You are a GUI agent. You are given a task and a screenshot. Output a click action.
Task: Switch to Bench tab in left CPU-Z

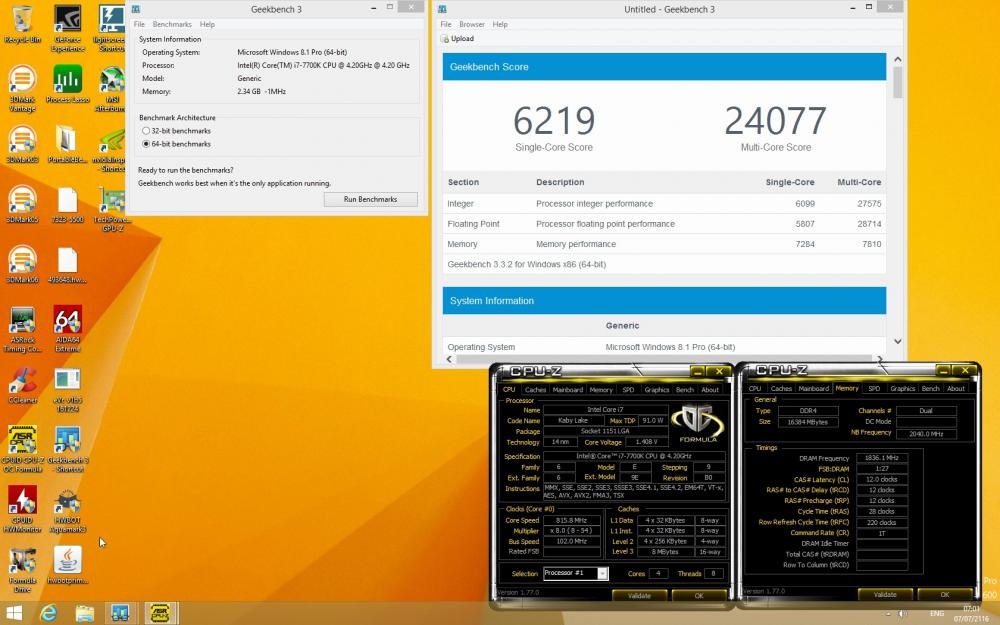(684, 389)
